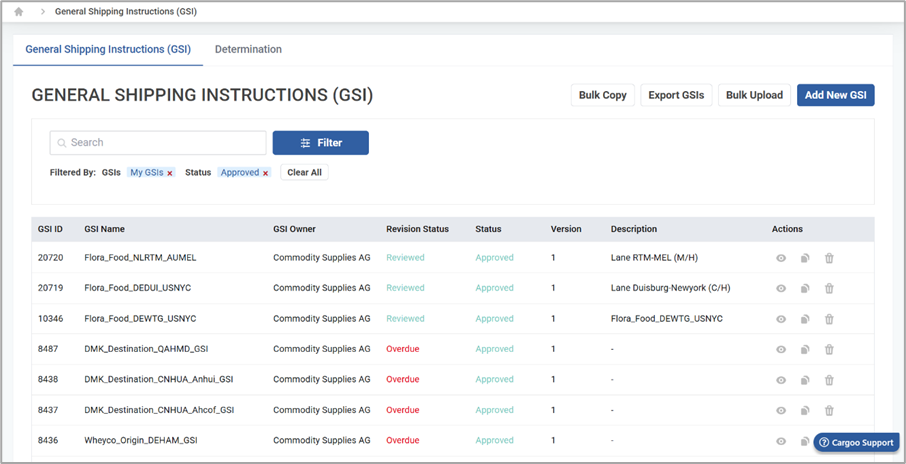This screenshot has height=464, width=906.
Task: Delete GSI 8437 with trash icon
Action: [829, 410]
